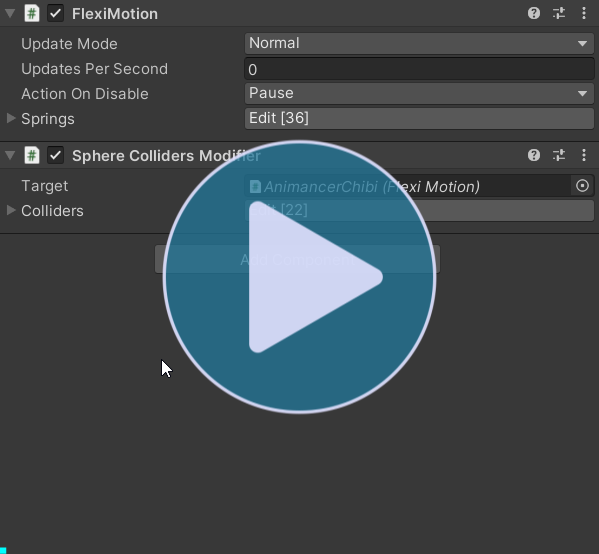Disable the FlexiMotion component checkbox

click(55, 13)
